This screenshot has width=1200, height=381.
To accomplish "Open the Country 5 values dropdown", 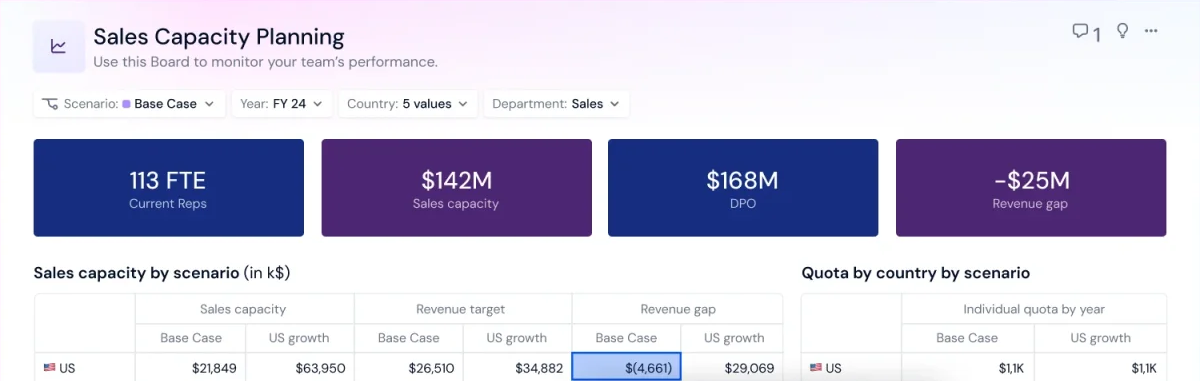I will [408, 104].
